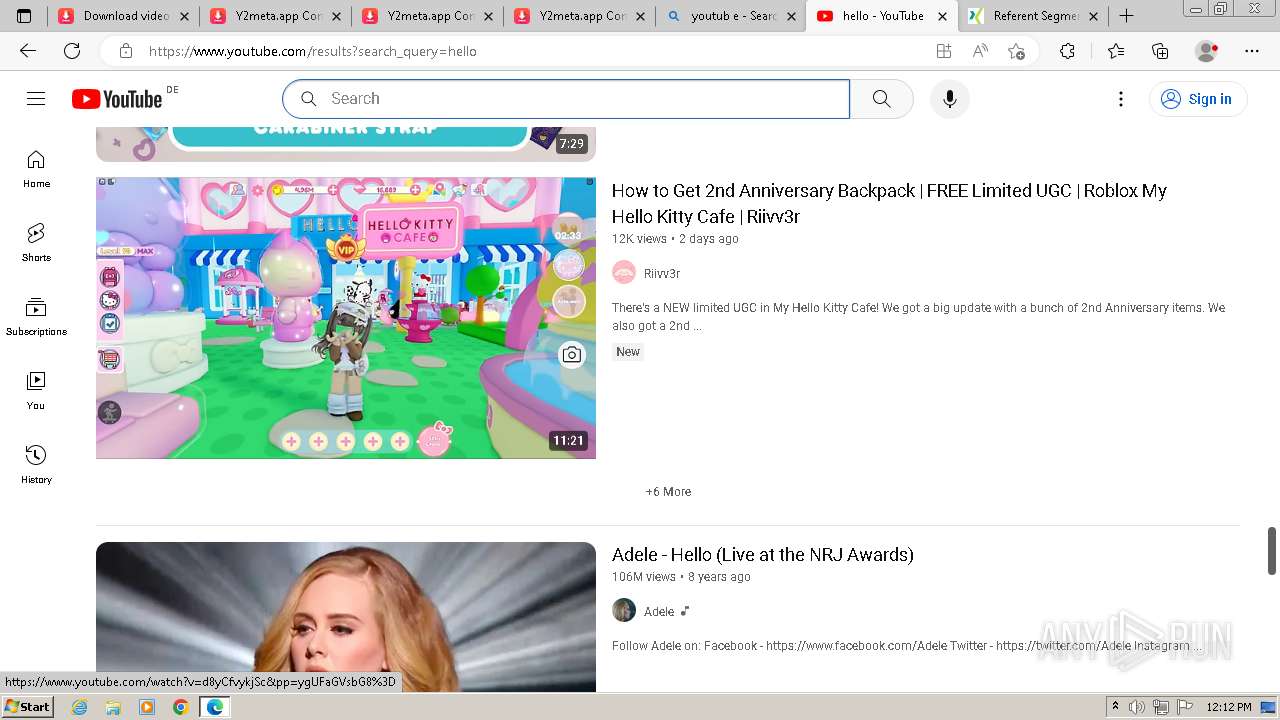Open the browser Extensions icon

(1067, 51)
